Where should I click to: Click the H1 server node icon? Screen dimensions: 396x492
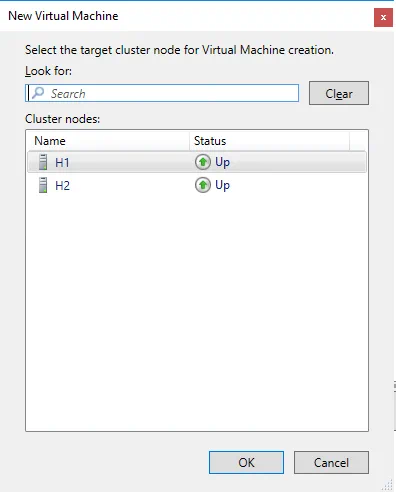[43, 162]
